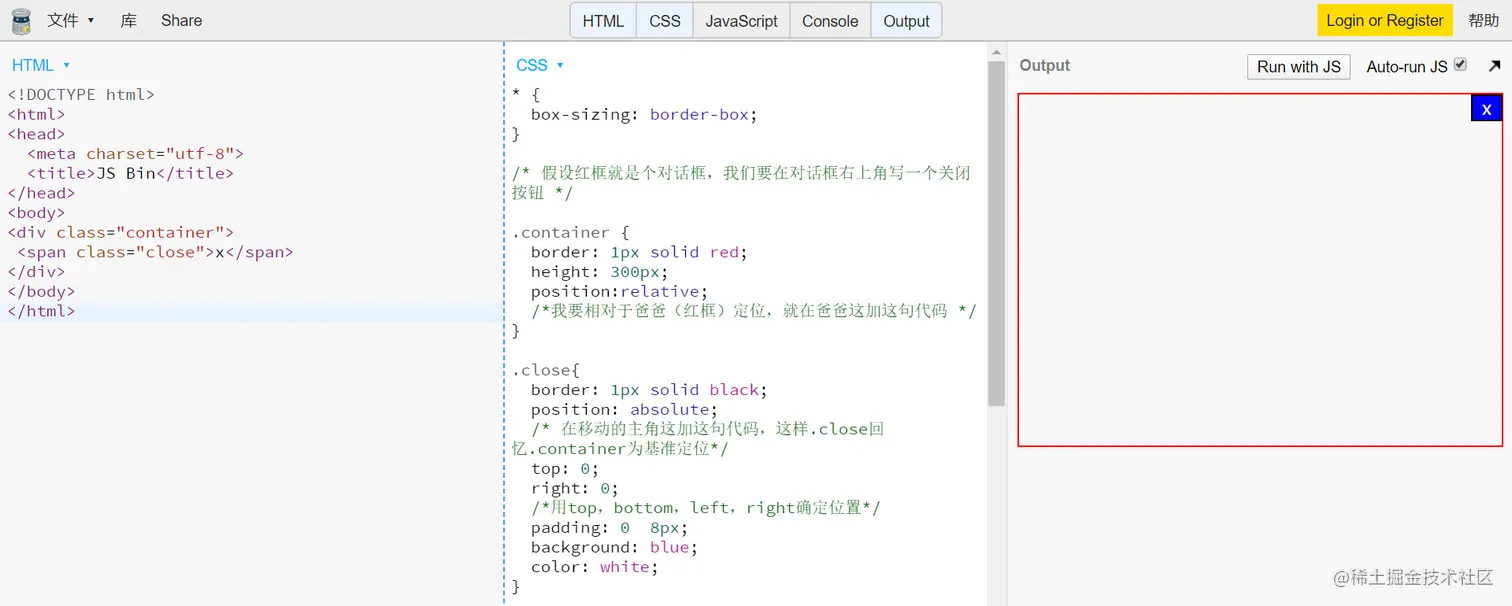
Task: Click the box-sizing: border-box line
Action: pyautogui.click(x=644, y=114)
